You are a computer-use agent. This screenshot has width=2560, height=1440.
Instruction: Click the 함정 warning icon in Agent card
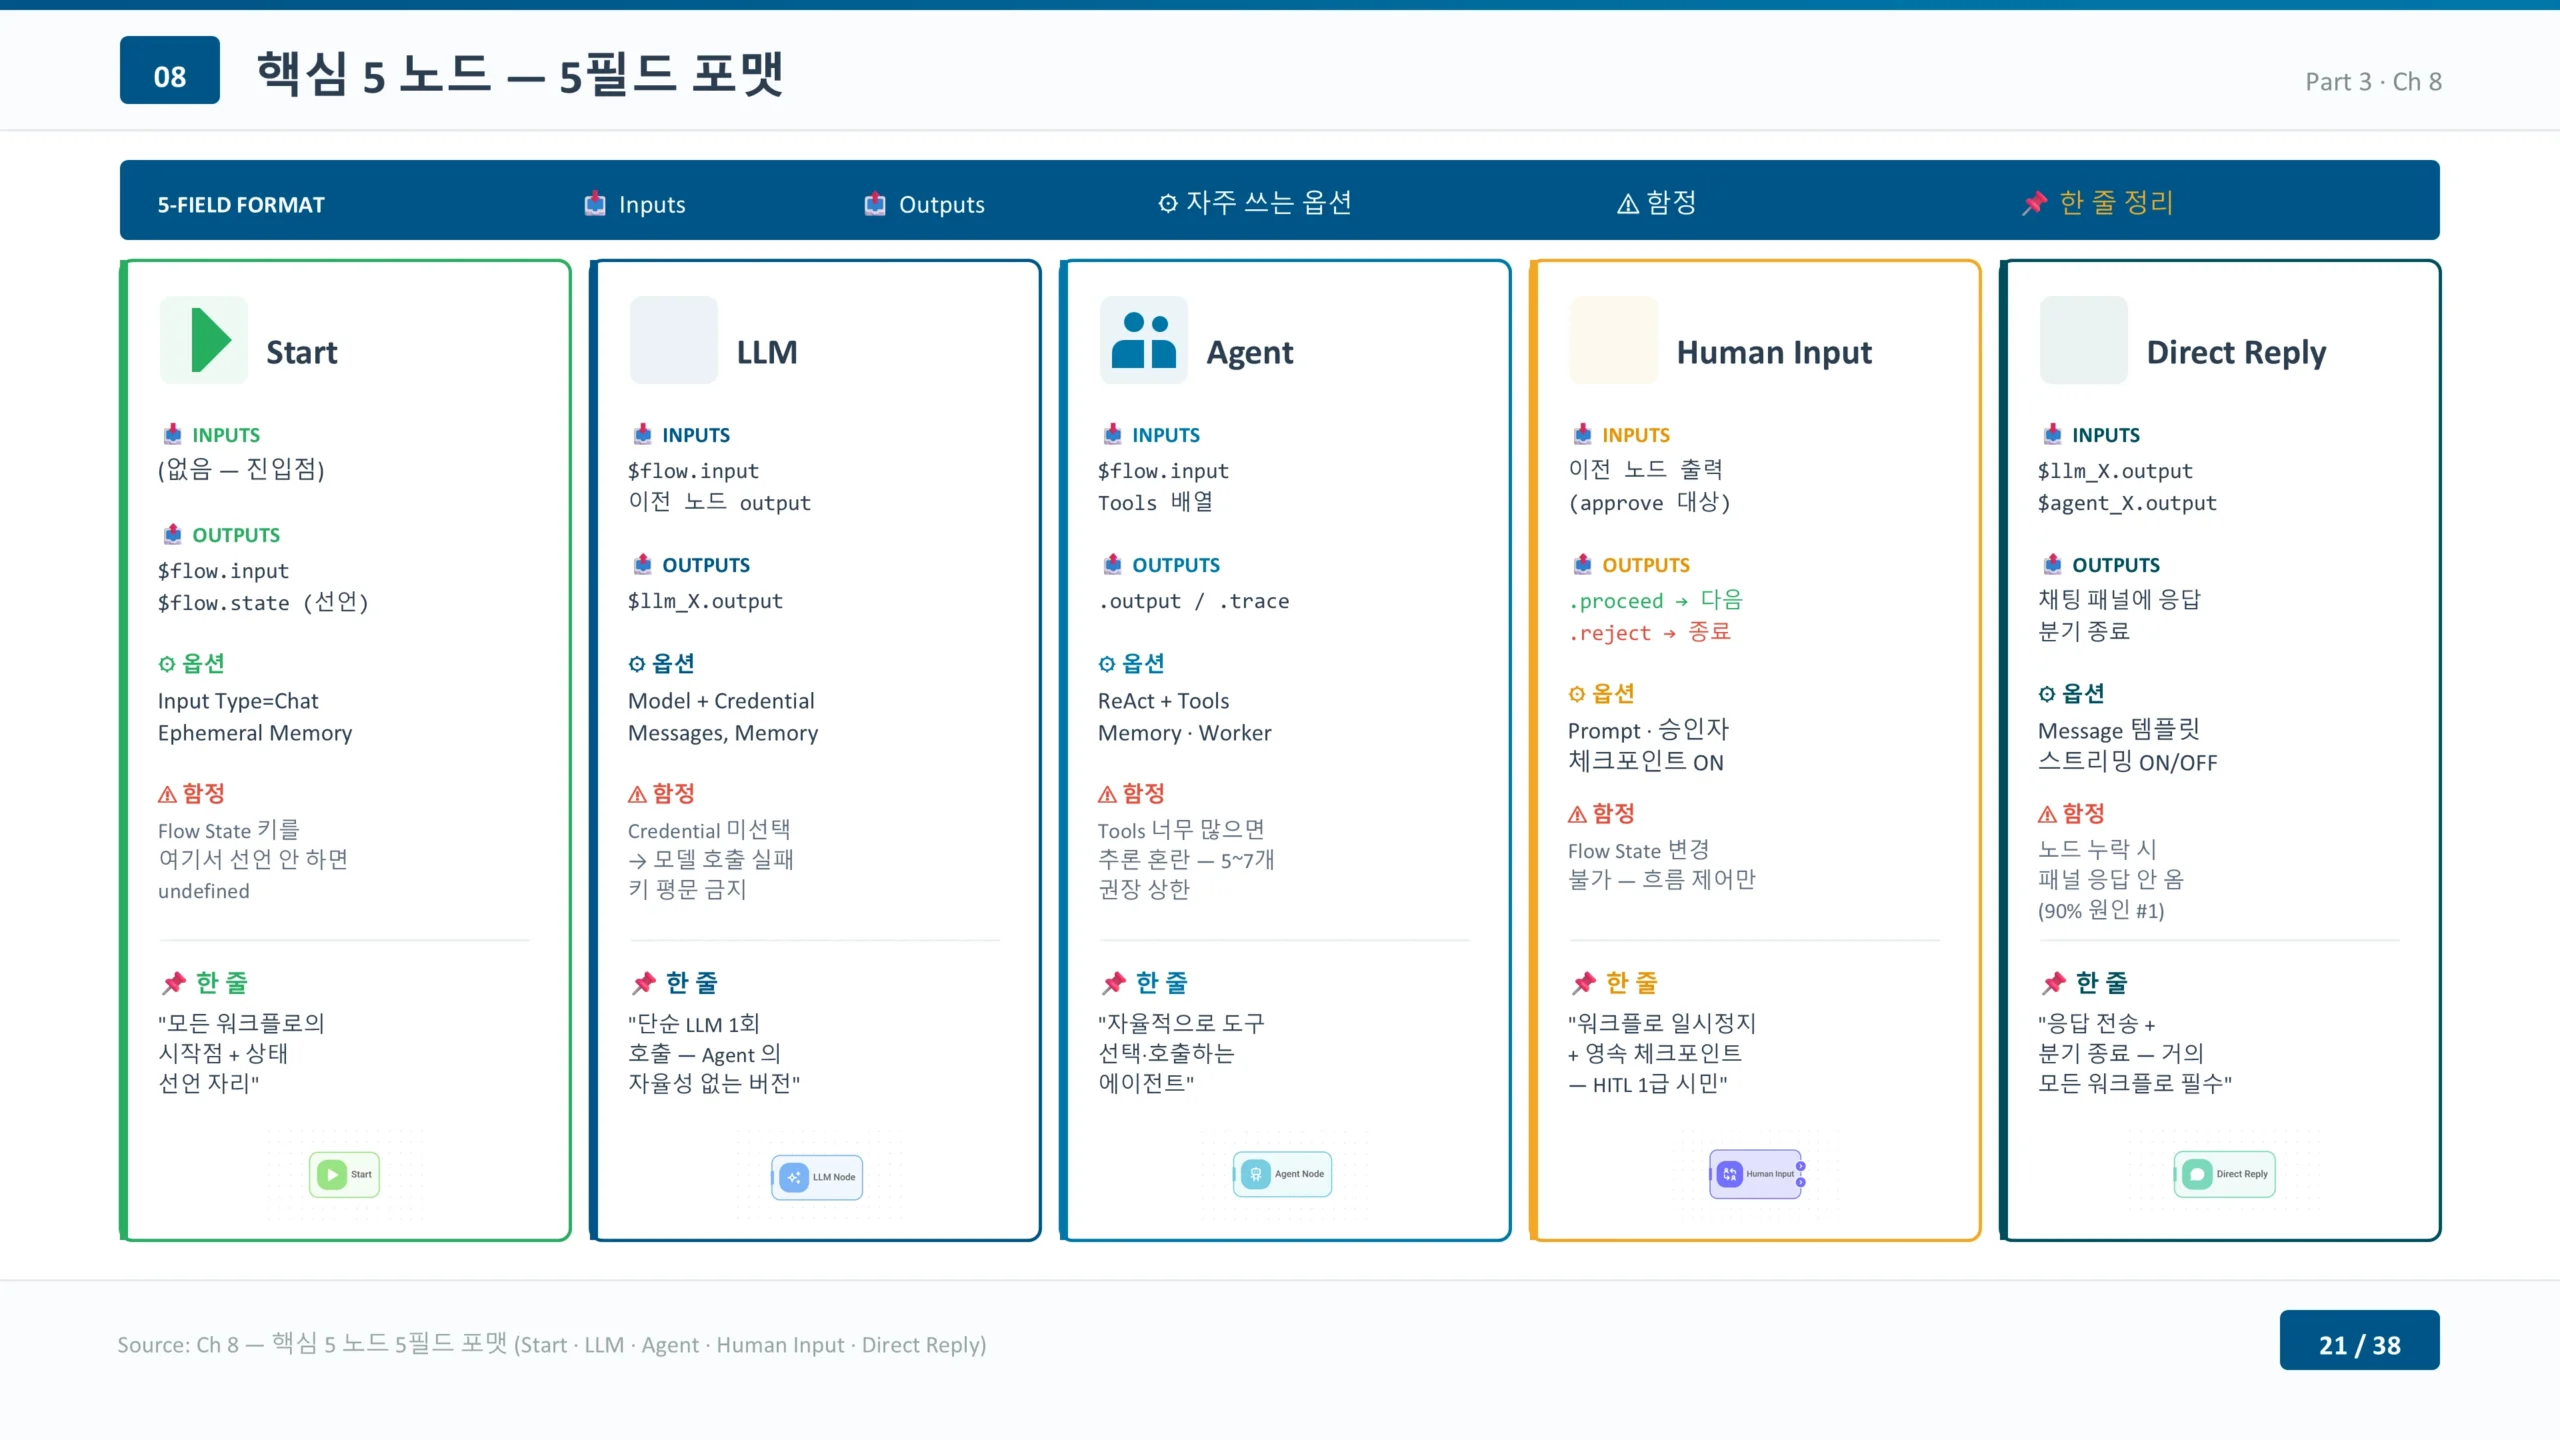[x=1107, y=794]
